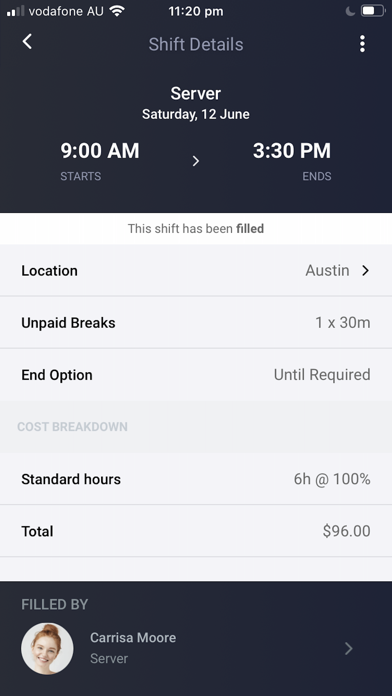Tap the Do Not Disturb moon icon
Image resolution: width=392 pixels, height=696 pixels.
pos(350,11)
